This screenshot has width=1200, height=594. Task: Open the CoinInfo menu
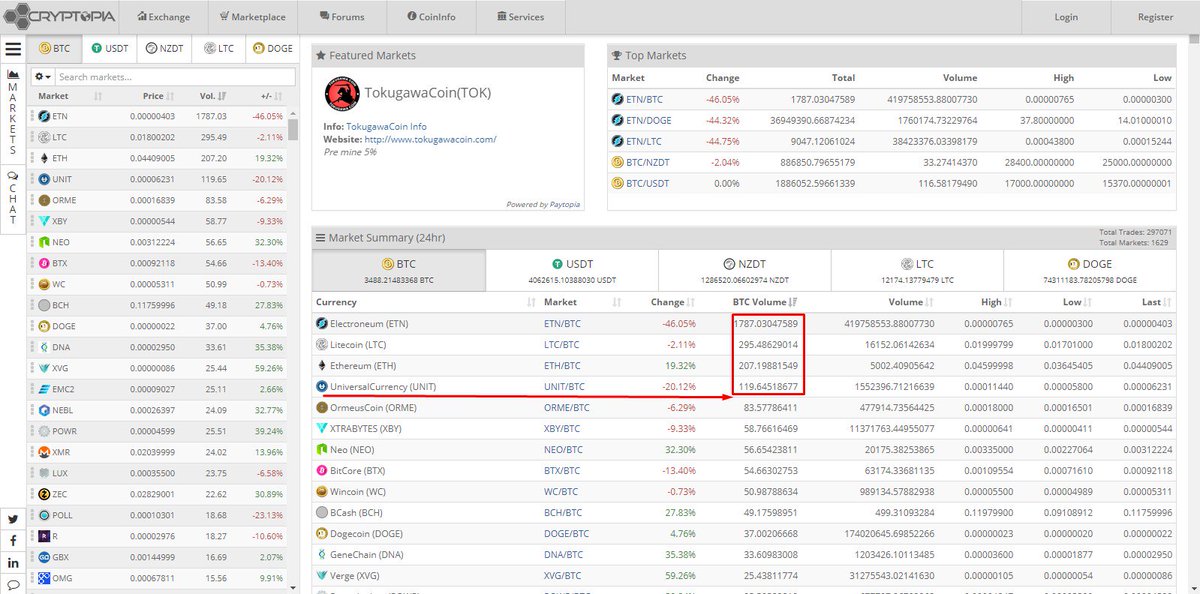(430, 17)
